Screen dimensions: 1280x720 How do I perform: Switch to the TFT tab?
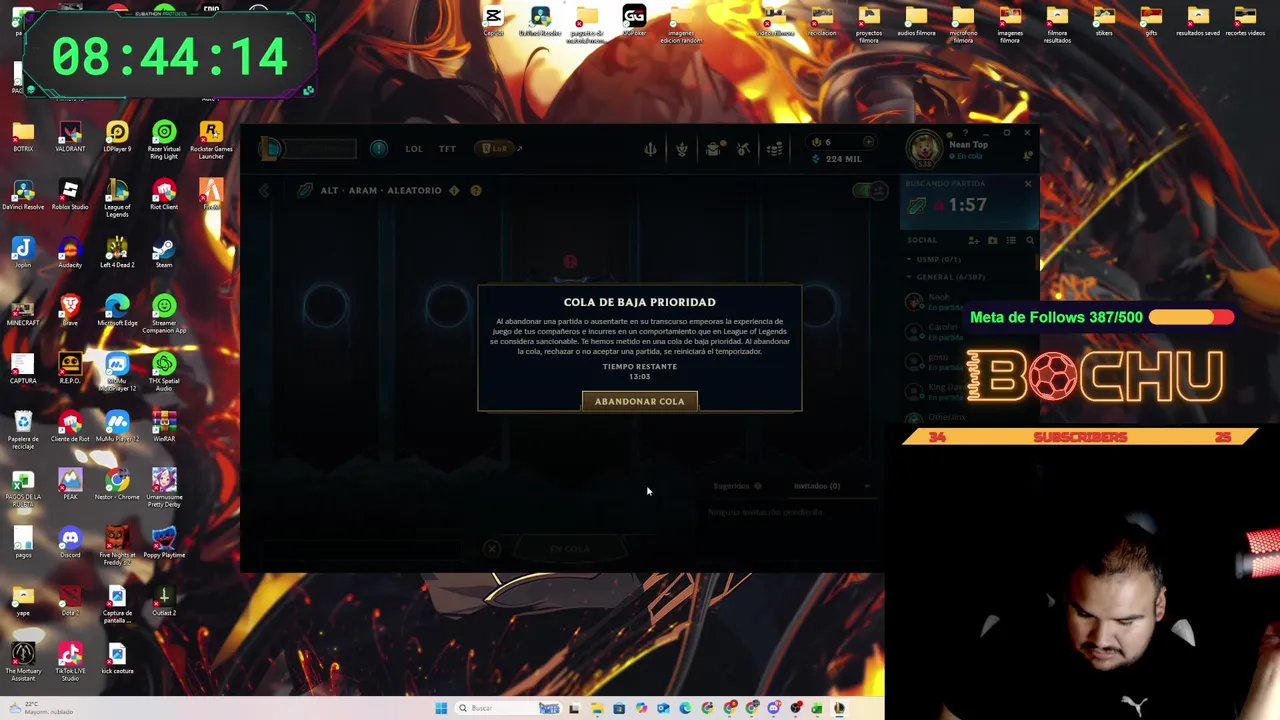coord(447,149)
